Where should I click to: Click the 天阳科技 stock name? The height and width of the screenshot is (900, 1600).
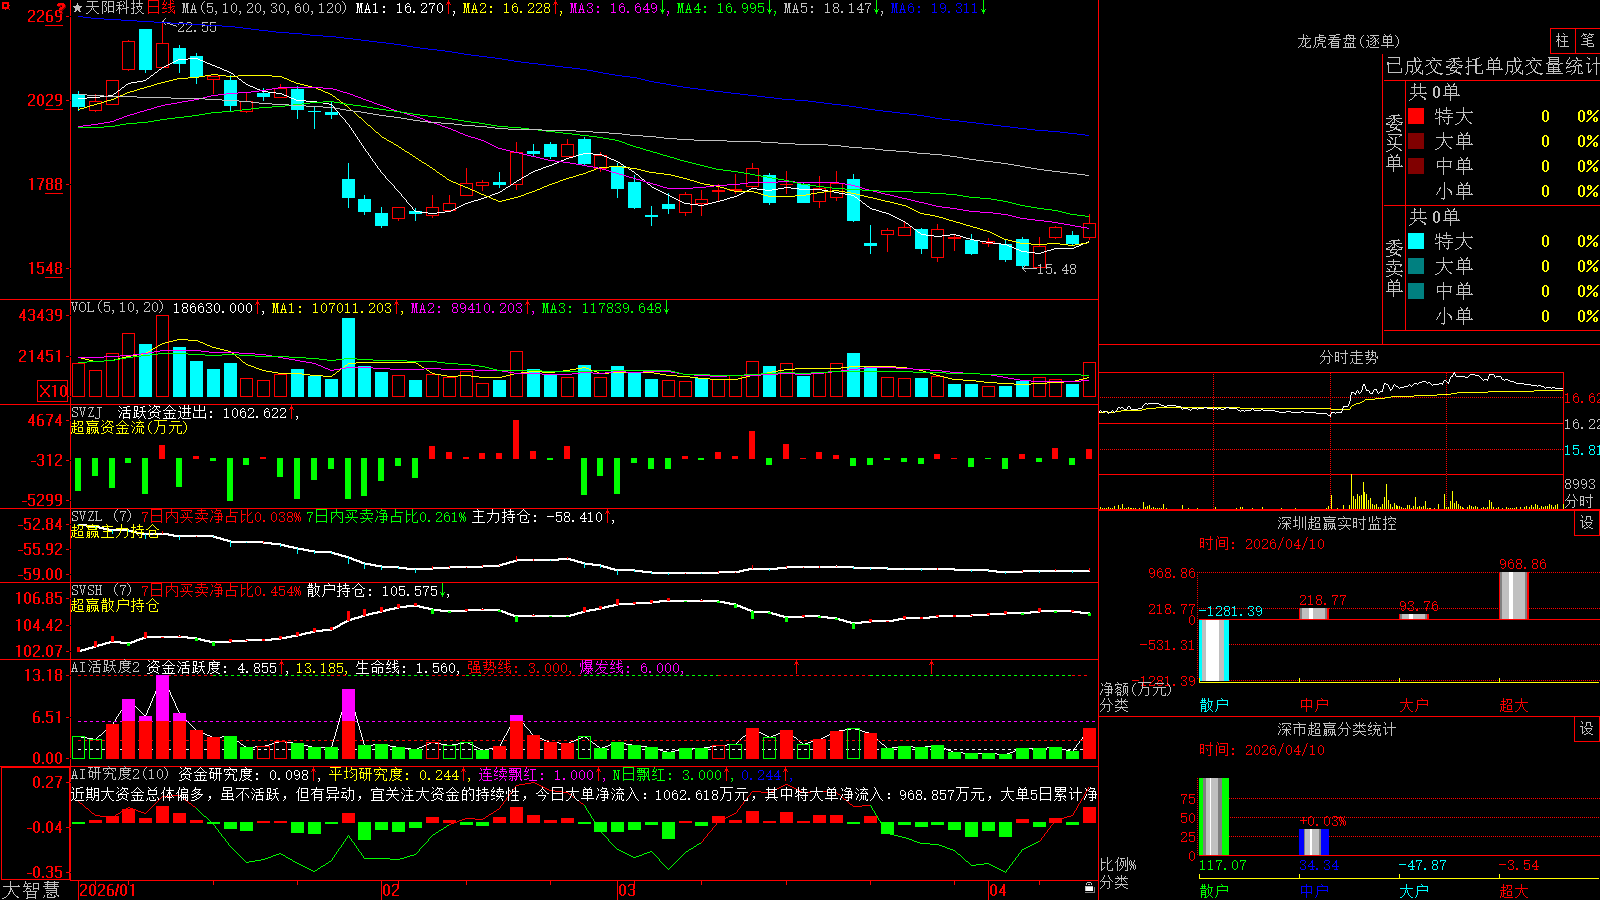[x=114, y=8]
